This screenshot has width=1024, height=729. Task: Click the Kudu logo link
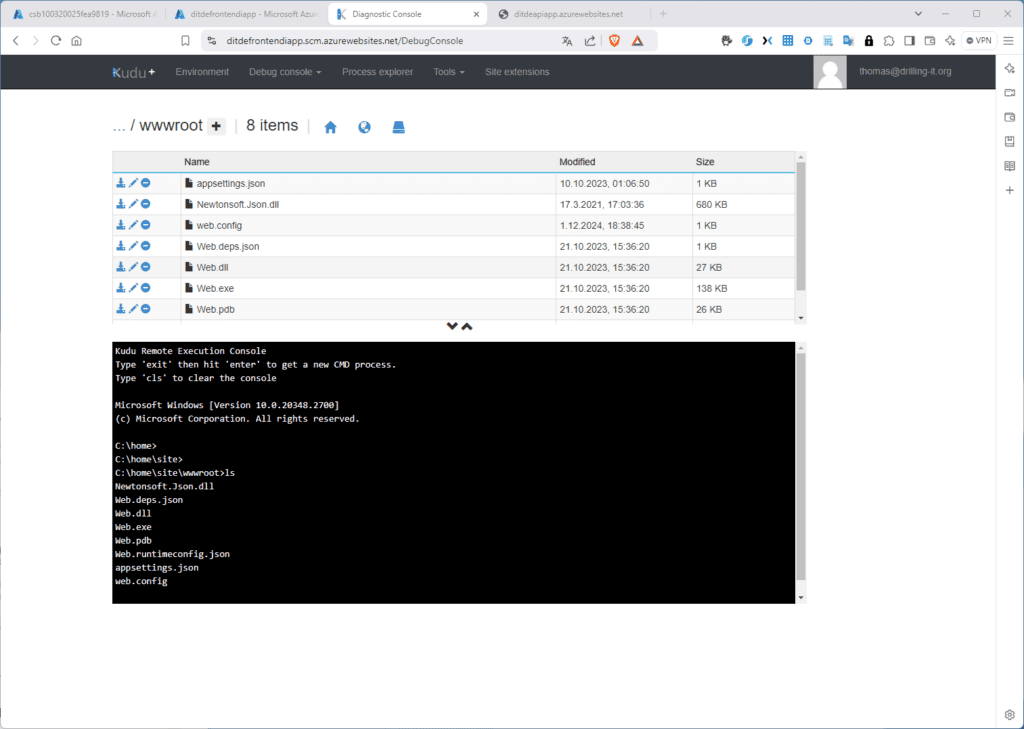pos(134,72)
